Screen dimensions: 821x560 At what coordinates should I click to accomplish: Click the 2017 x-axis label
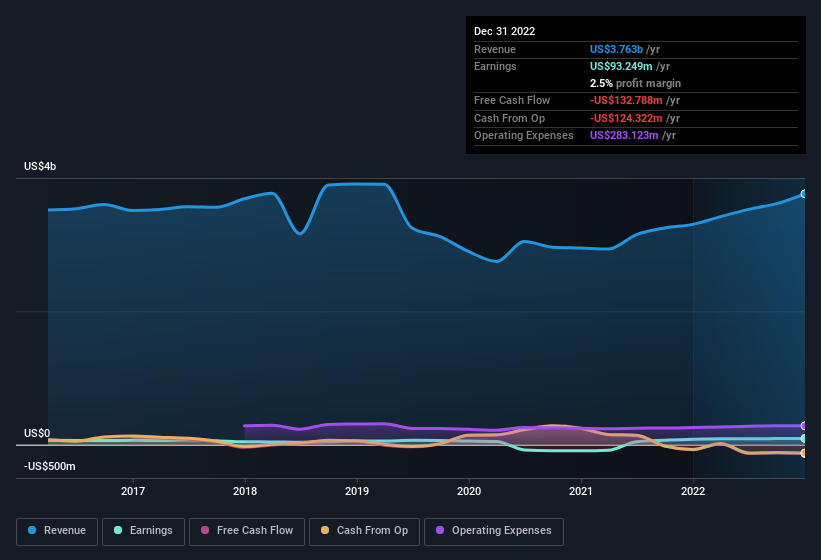coord(133,491)
